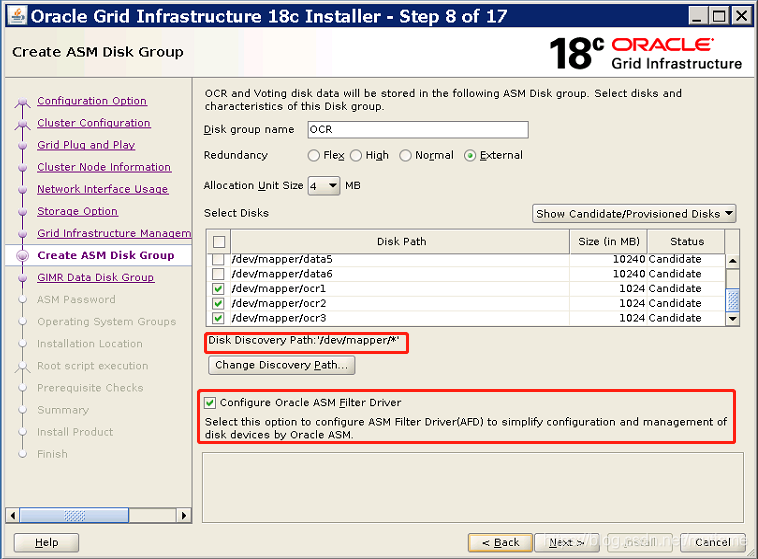Click the Status column header
Viewport: 758px width, 559px height.
(686, 241)
